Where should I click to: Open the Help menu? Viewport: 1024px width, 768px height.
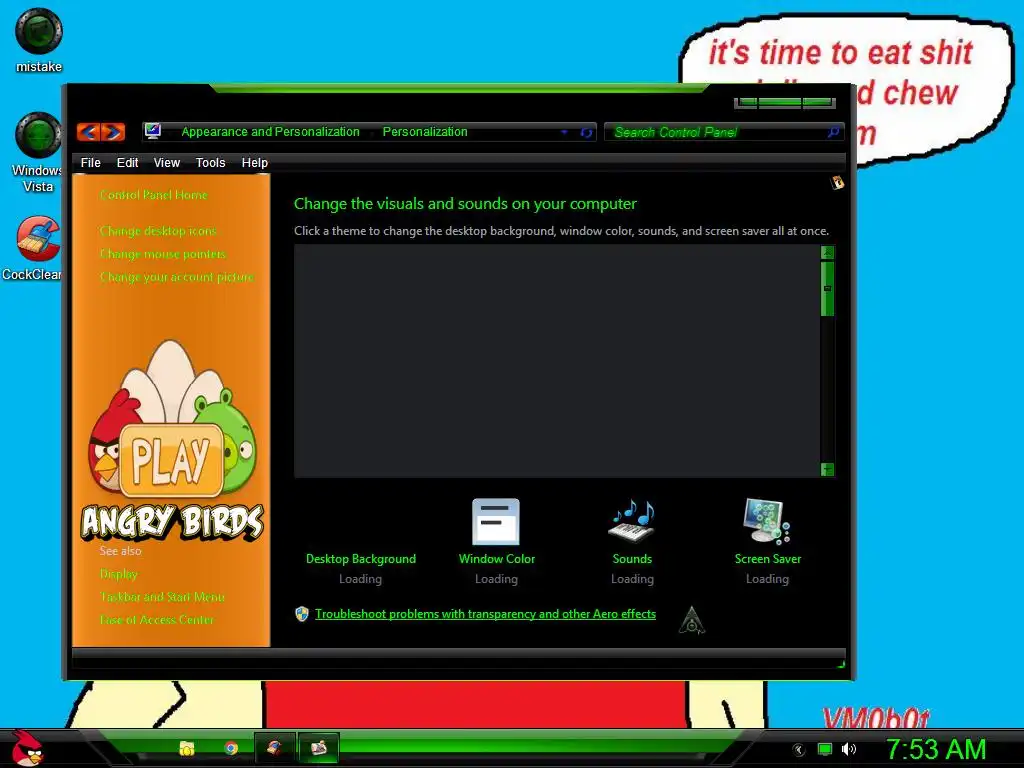255,163
